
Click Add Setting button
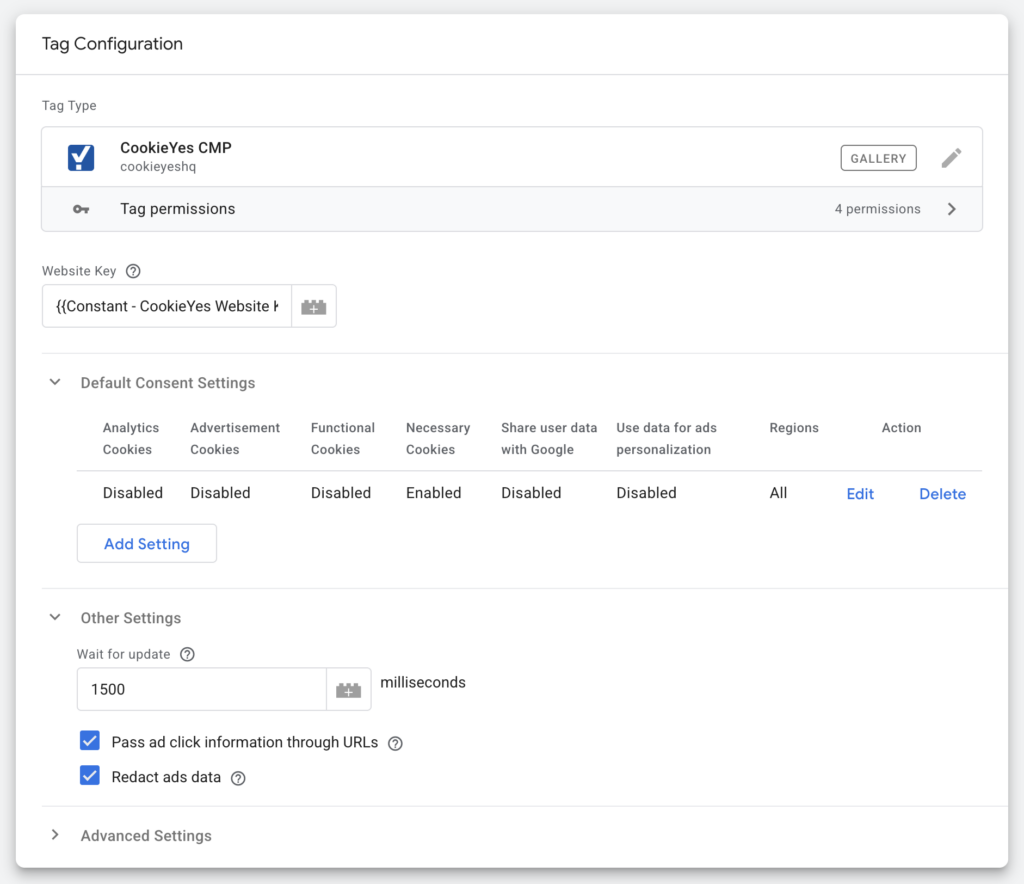click(x=147, y=543)
